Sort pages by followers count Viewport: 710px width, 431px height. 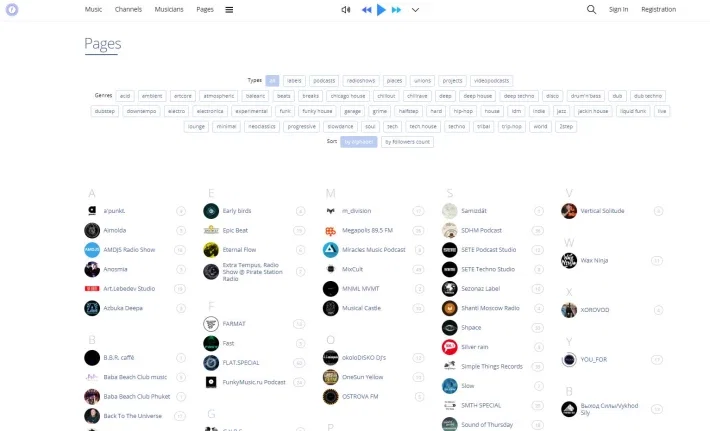coord(407,142)
